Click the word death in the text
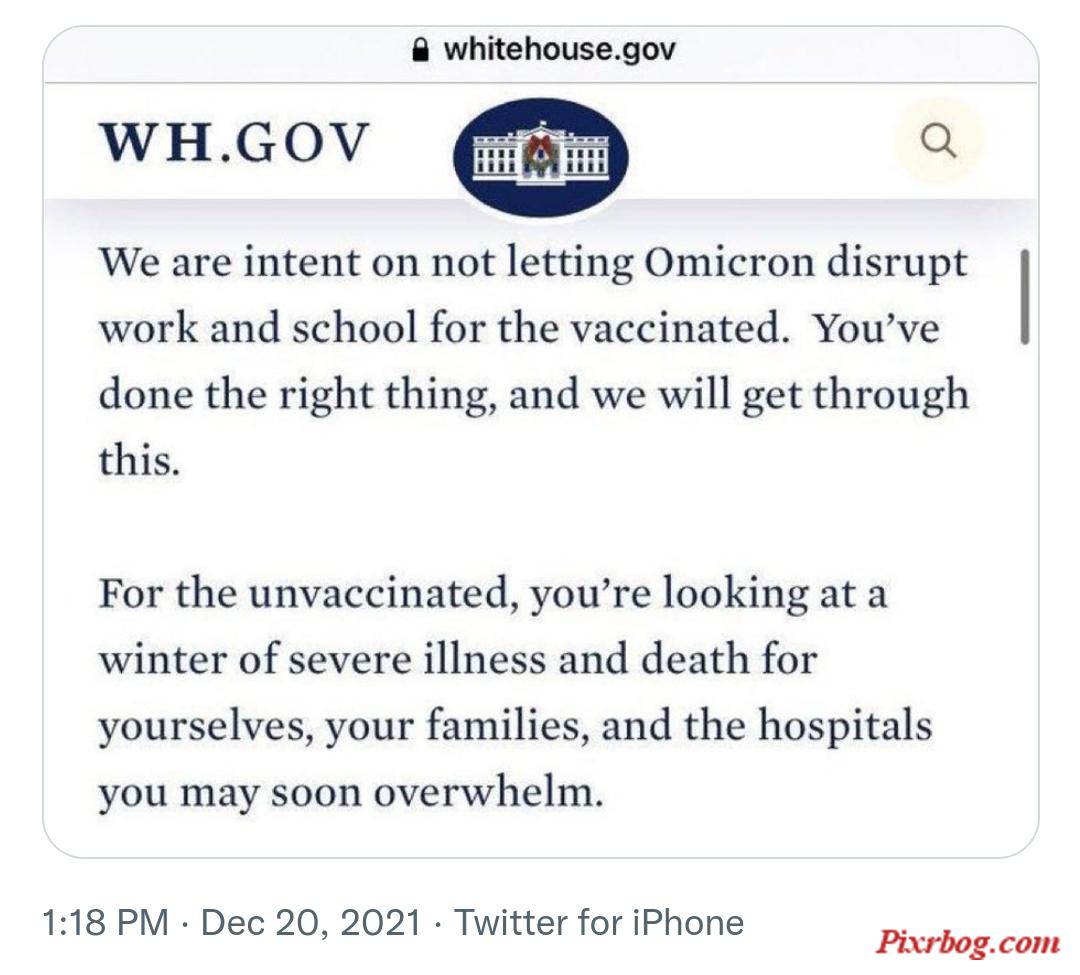 coord(694,658)
